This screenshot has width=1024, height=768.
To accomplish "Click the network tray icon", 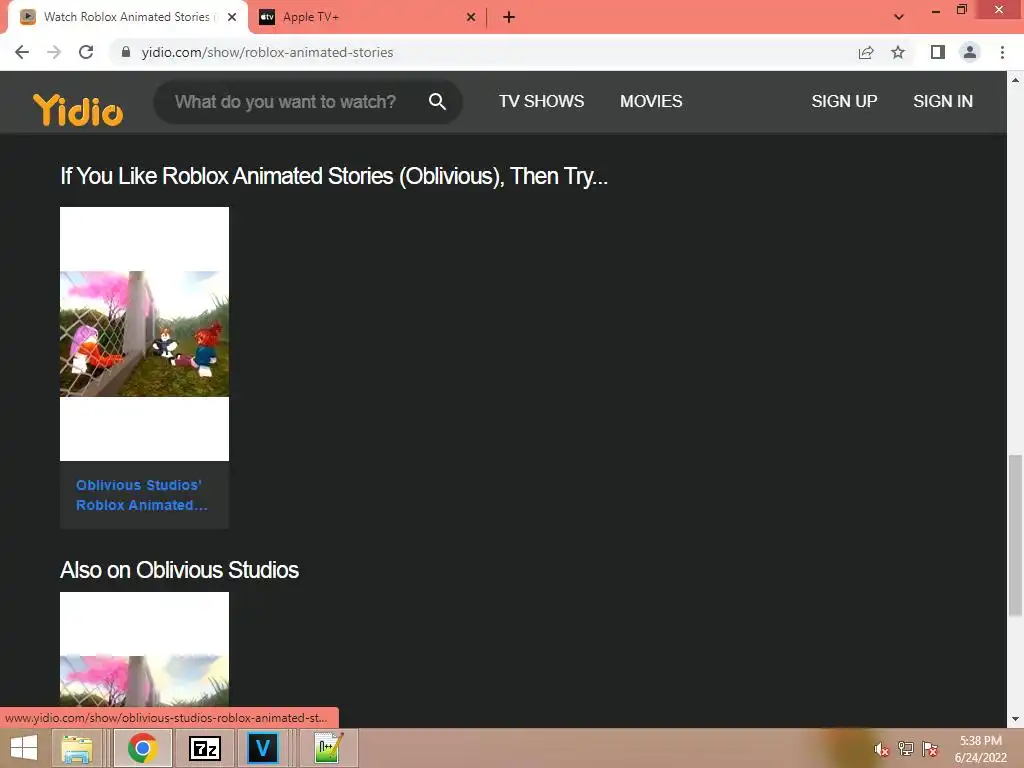I will pyautogui.click(x=906, y=749).
